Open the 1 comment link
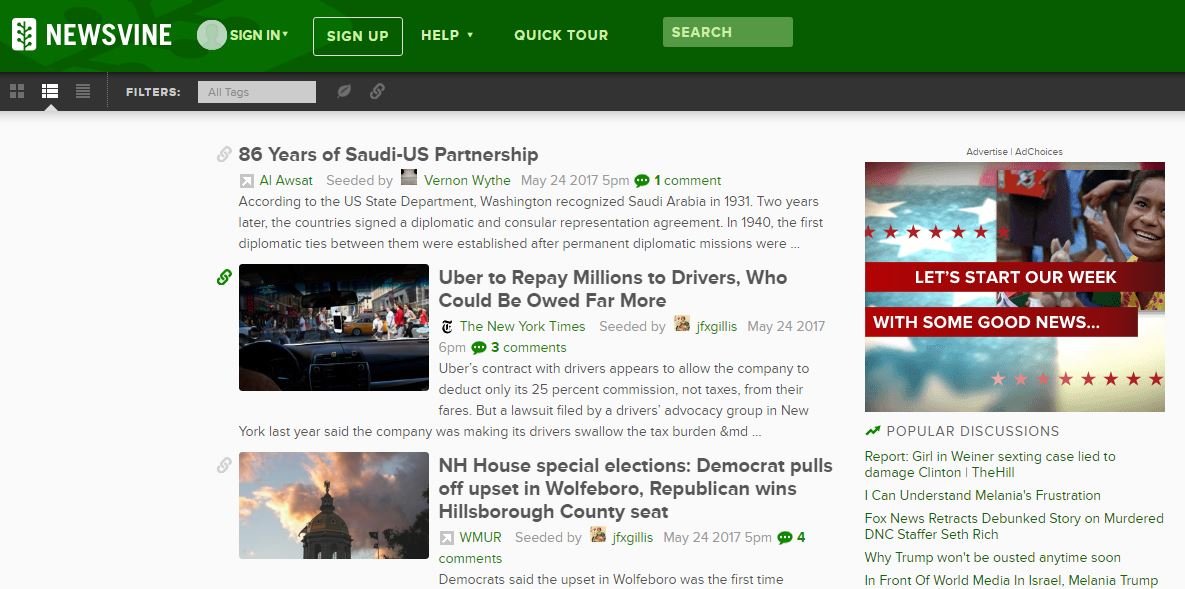The width and height of the screenshot is (1185, 589). click(688, 181)
